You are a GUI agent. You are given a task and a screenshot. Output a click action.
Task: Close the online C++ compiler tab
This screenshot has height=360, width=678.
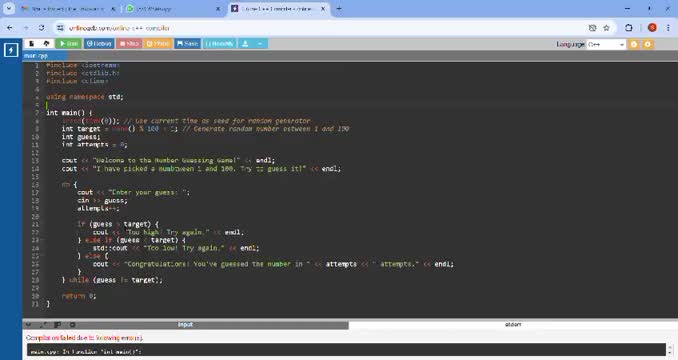[323, 9]
